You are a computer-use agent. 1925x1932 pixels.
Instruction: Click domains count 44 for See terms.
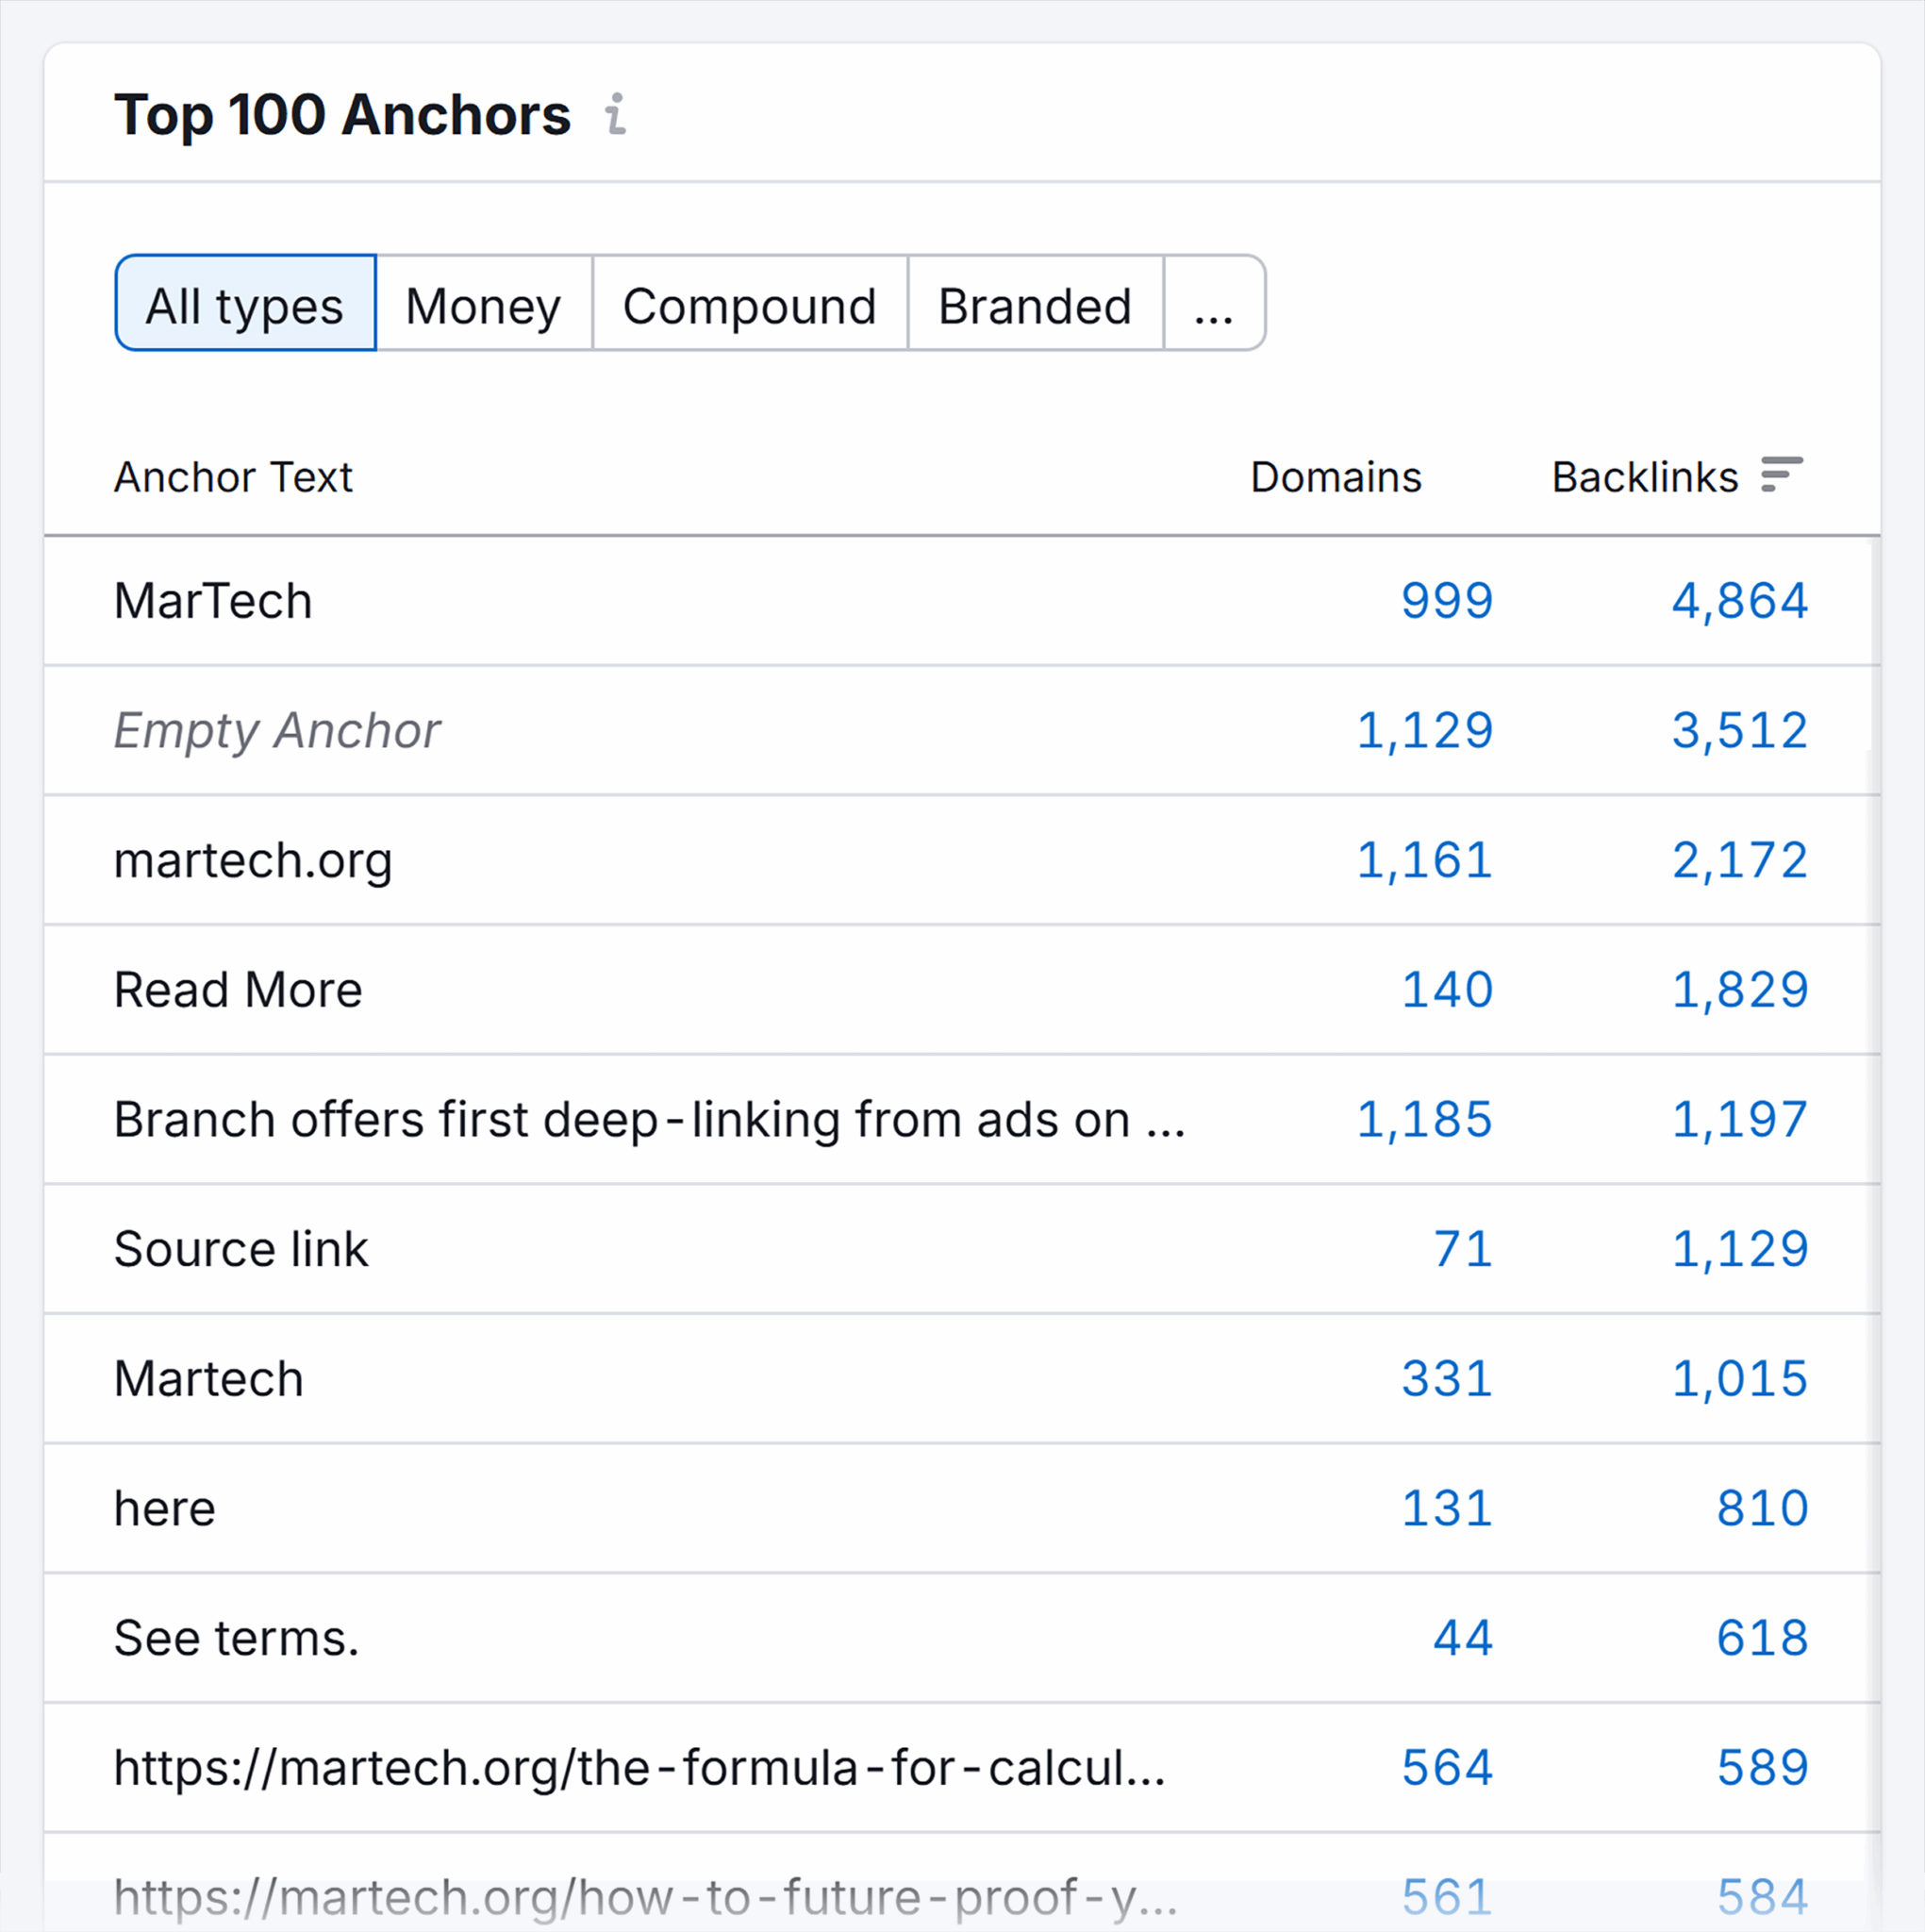coord(1461,1638)
